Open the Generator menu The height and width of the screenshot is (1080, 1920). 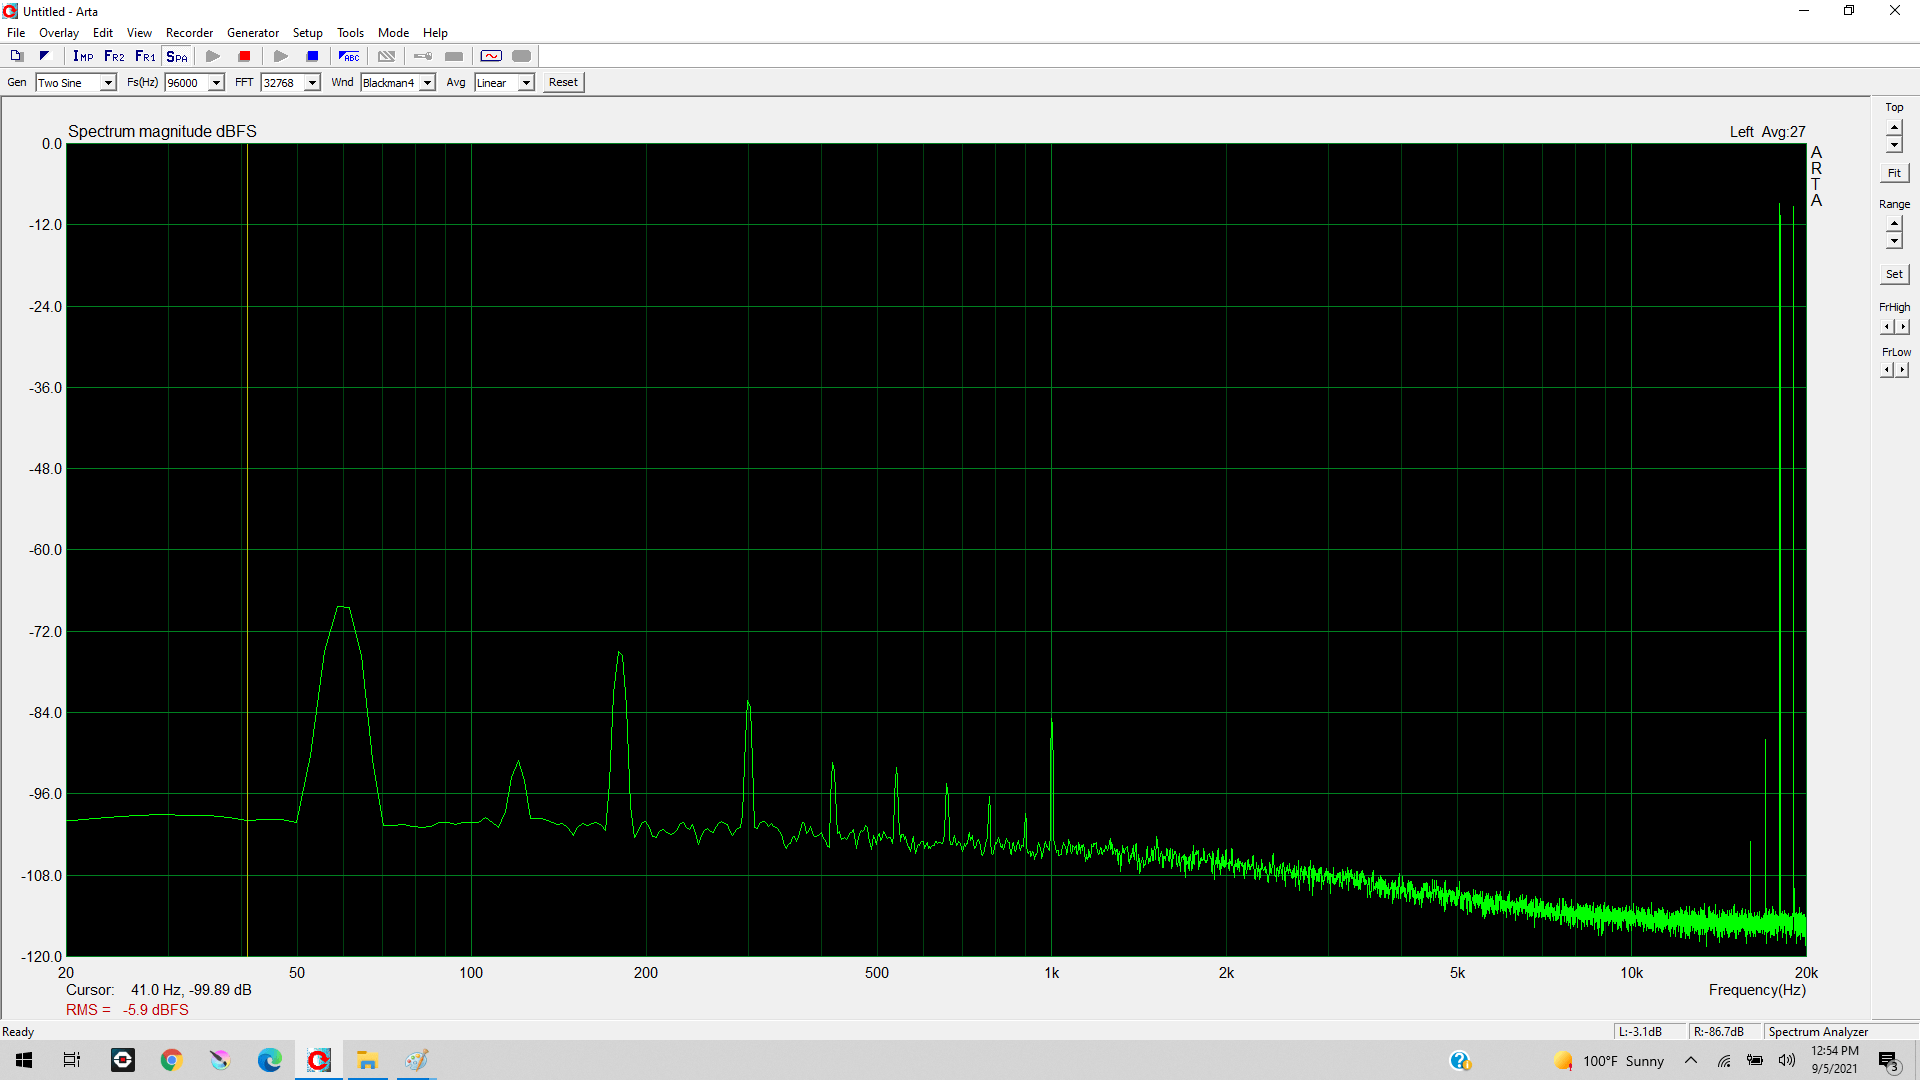[253, 33]
